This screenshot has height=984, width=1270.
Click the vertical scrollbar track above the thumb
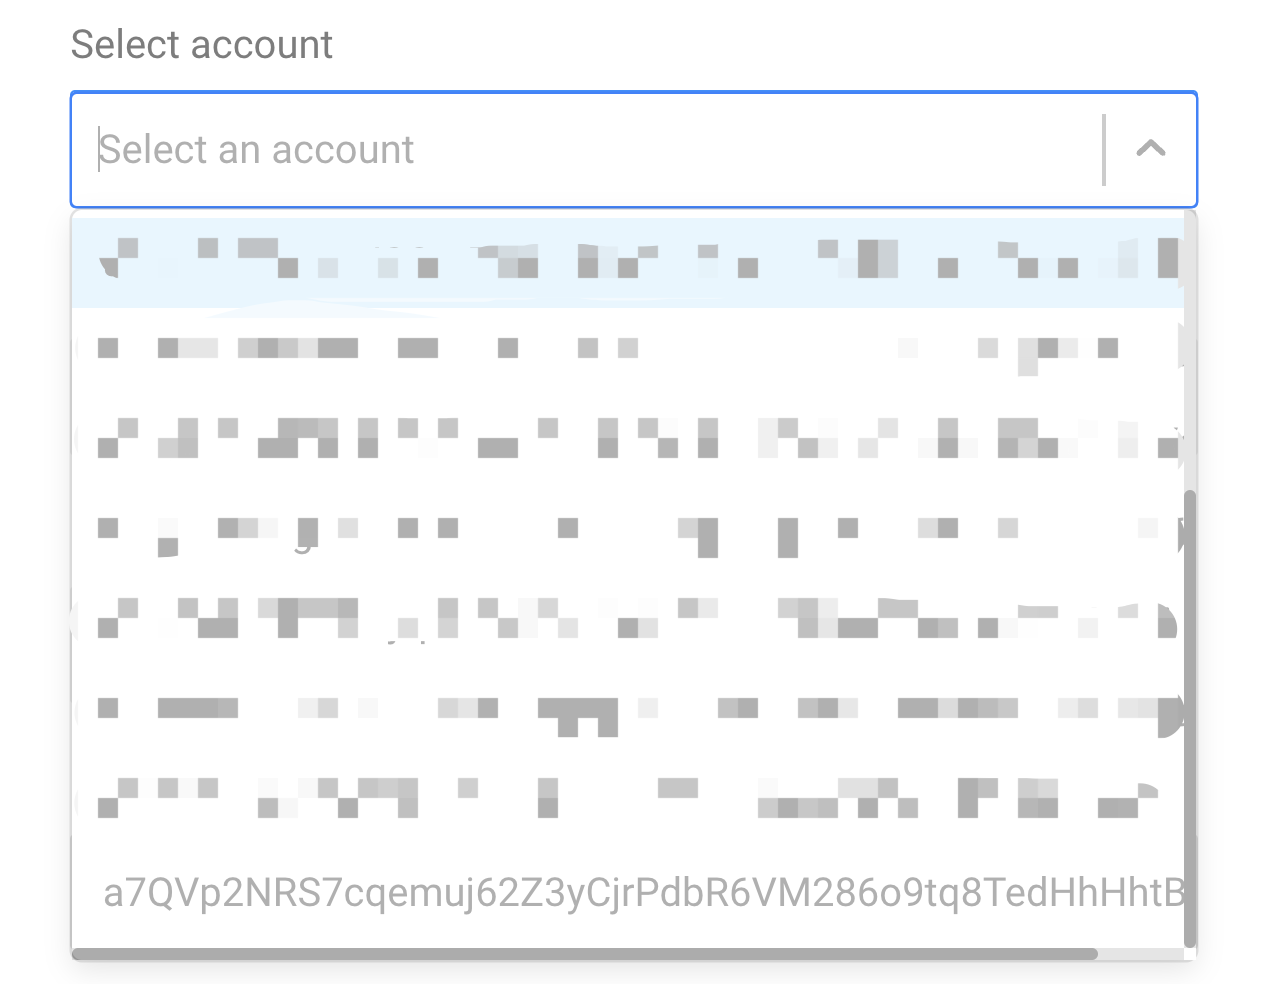click(x=1189, y=350)
